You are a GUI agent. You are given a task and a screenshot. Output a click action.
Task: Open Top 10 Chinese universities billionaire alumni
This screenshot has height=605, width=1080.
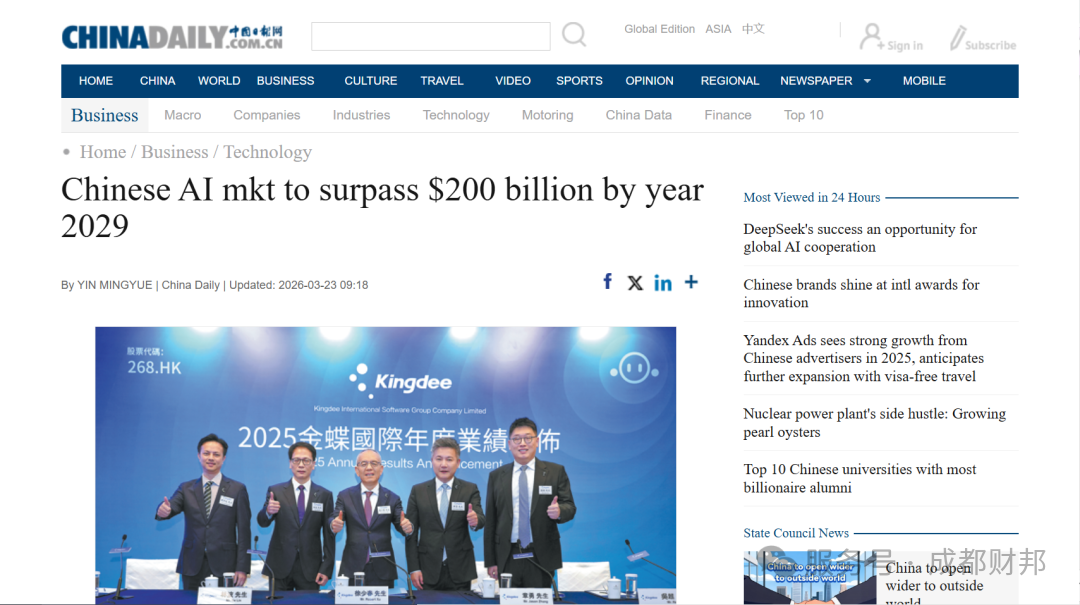click(x=860, y=478)
